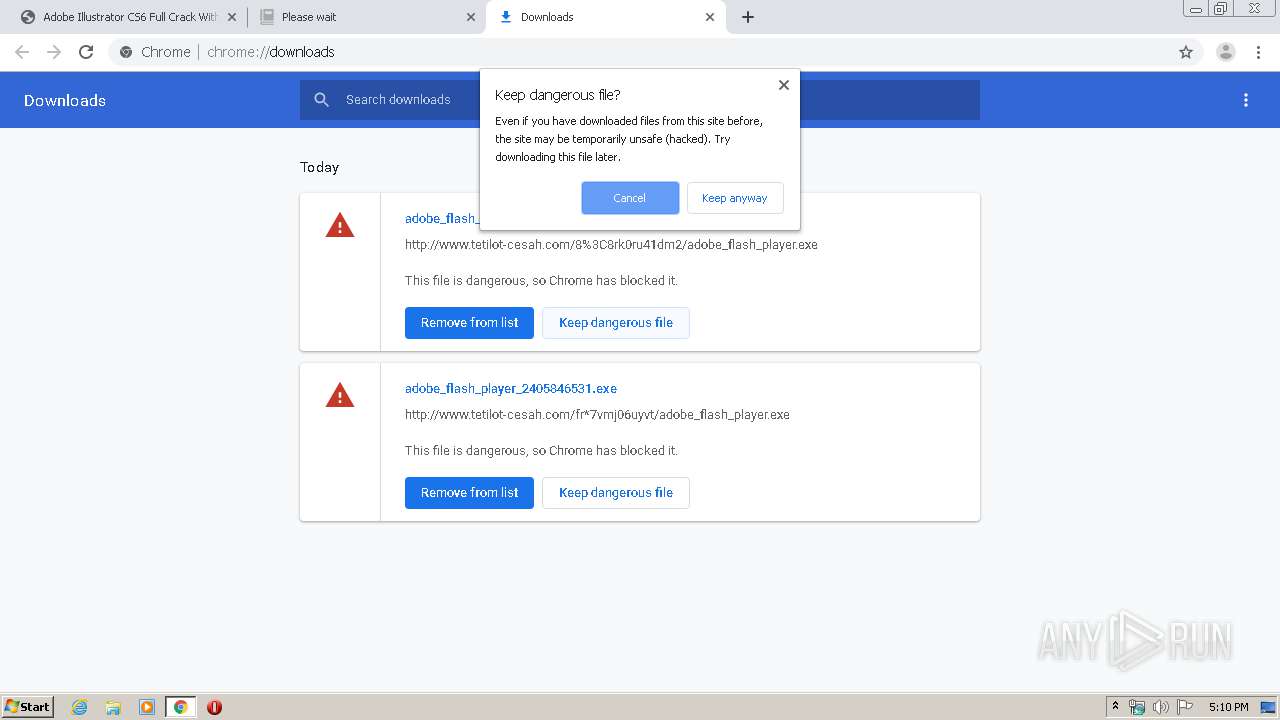The width and height of the screenshot is (1280, 720).
Task: Click the forward navigation arrow
Action: pyautogui.click(x=54, y=52)
